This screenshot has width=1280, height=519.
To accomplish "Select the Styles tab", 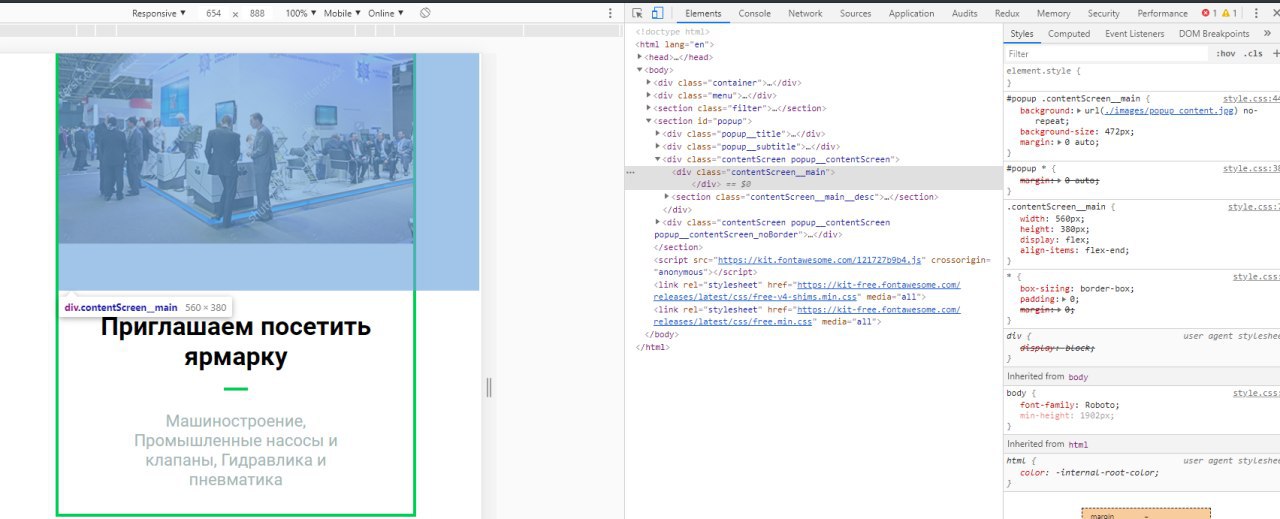I will point(1022,33).
